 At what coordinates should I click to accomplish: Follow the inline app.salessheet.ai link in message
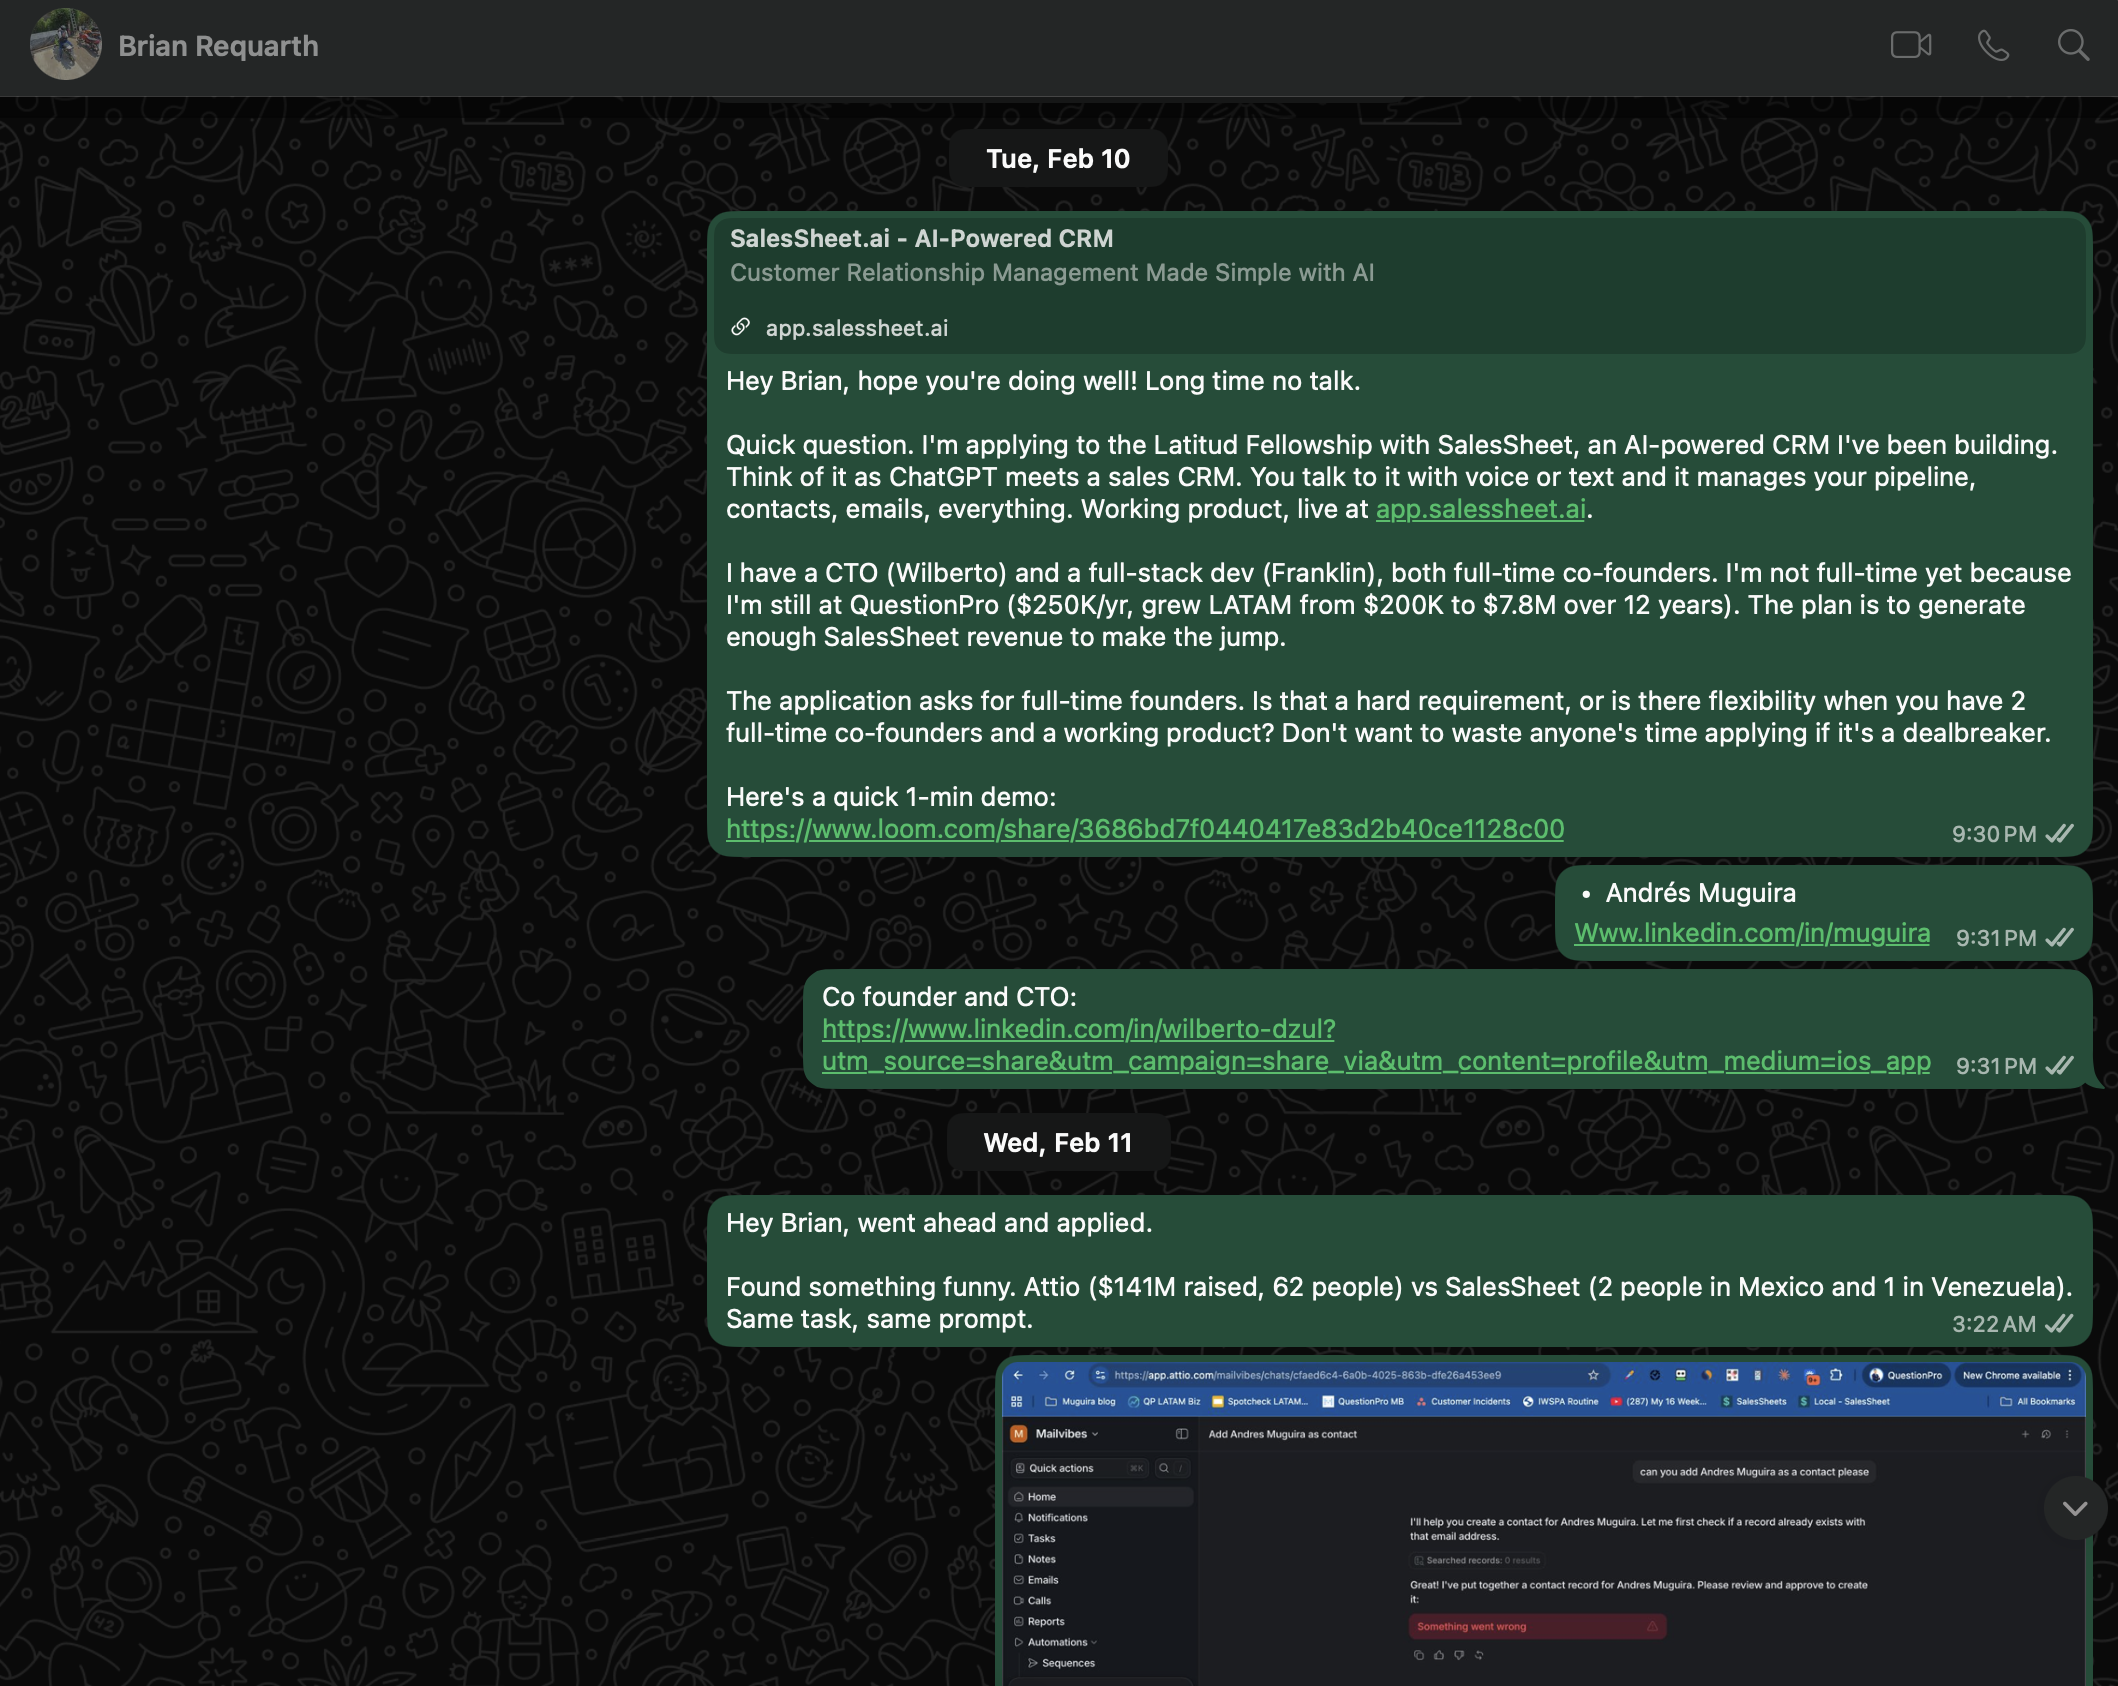(1481, 509)
